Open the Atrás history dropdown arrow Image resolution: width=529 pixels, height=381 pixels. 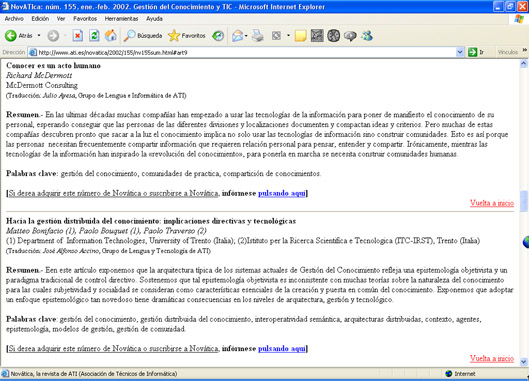[x=39, y=35]
